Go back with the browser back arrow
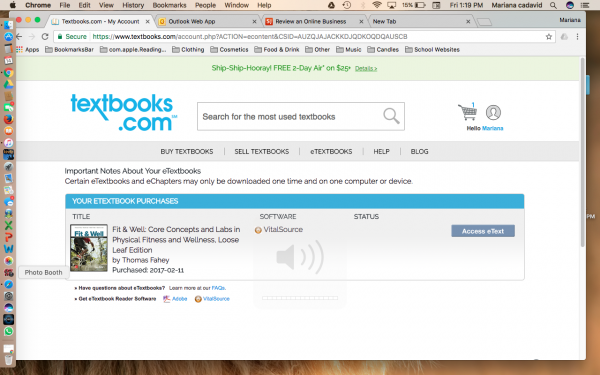Screen dimensions: 600x375 (x=19, y=36)
